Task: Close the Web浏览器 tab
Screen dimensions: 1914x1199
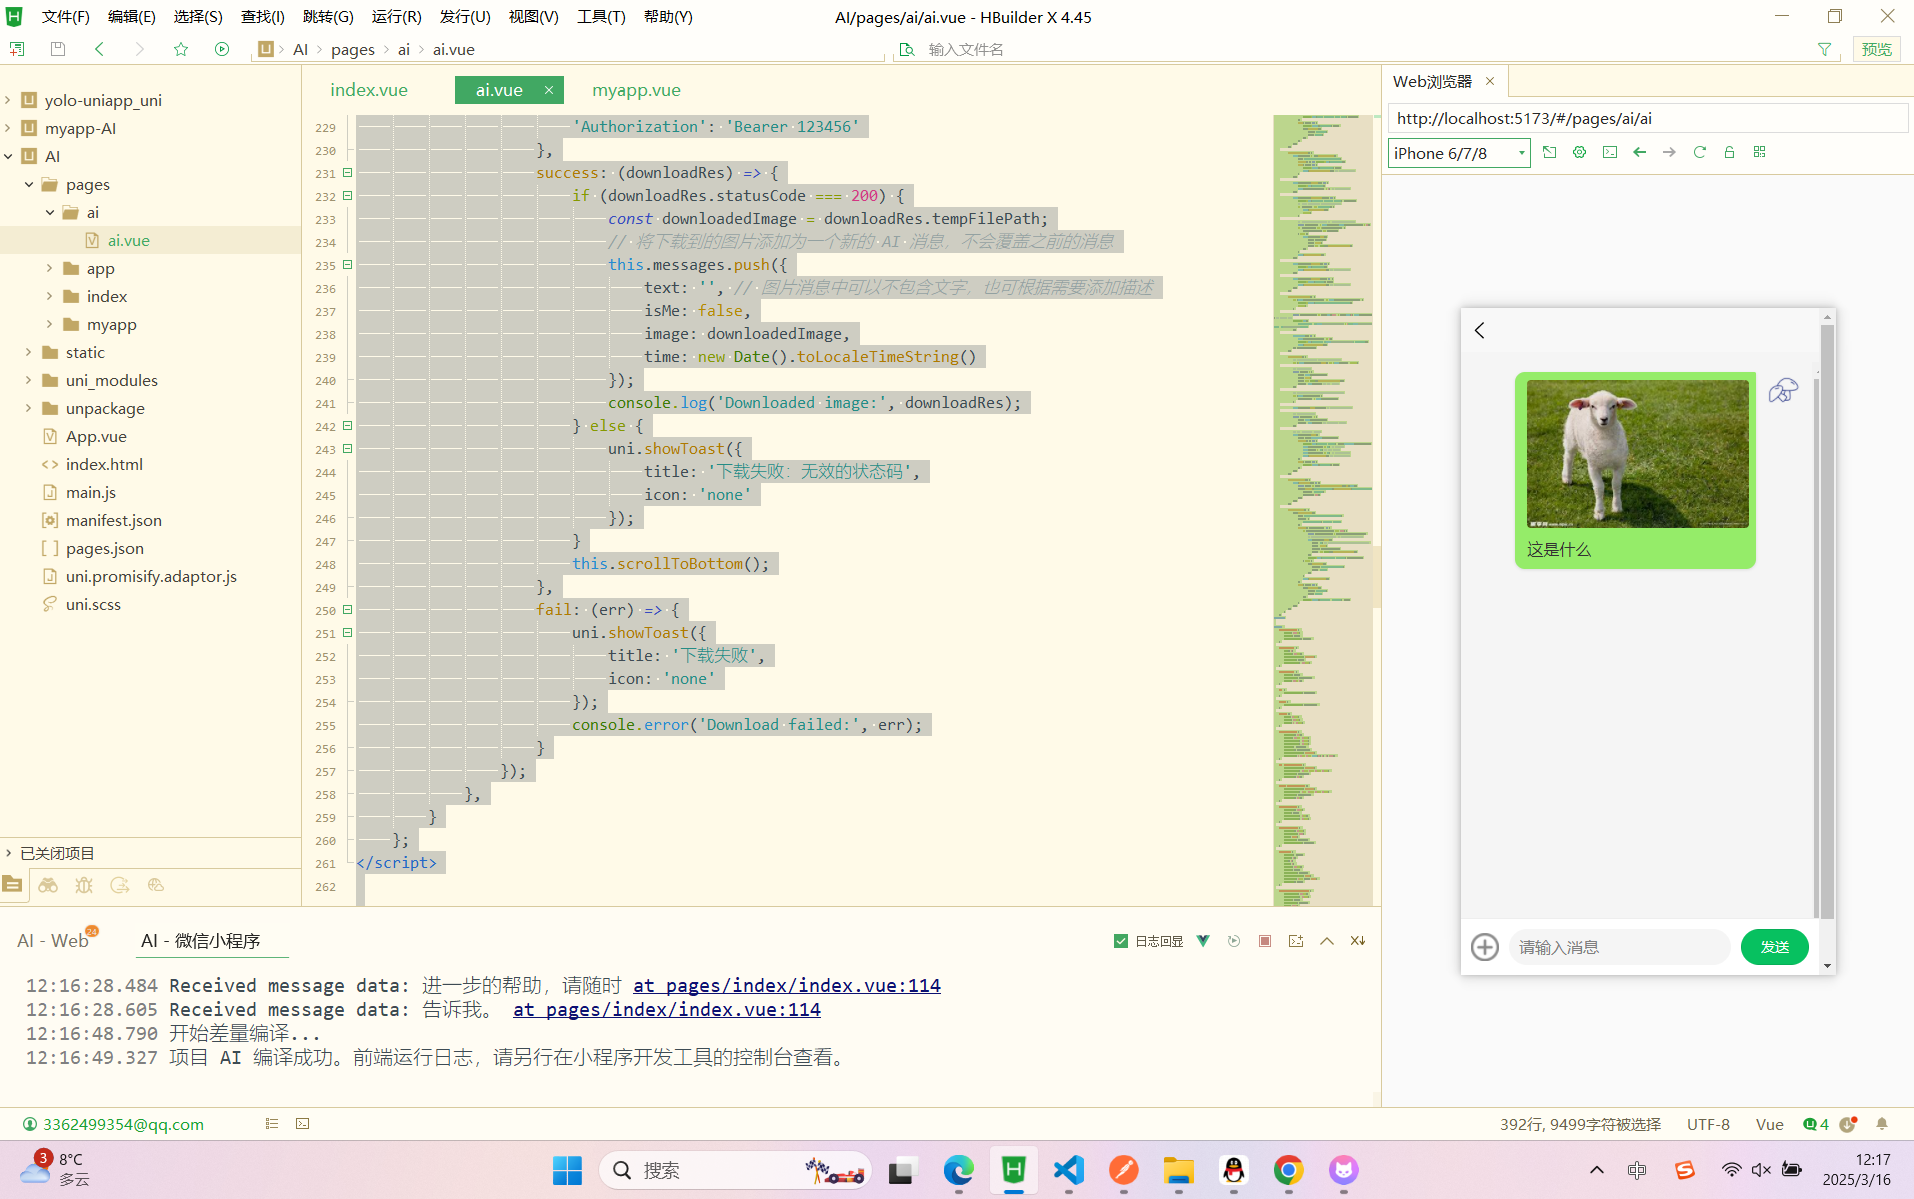Action: tap(1490, 81)
